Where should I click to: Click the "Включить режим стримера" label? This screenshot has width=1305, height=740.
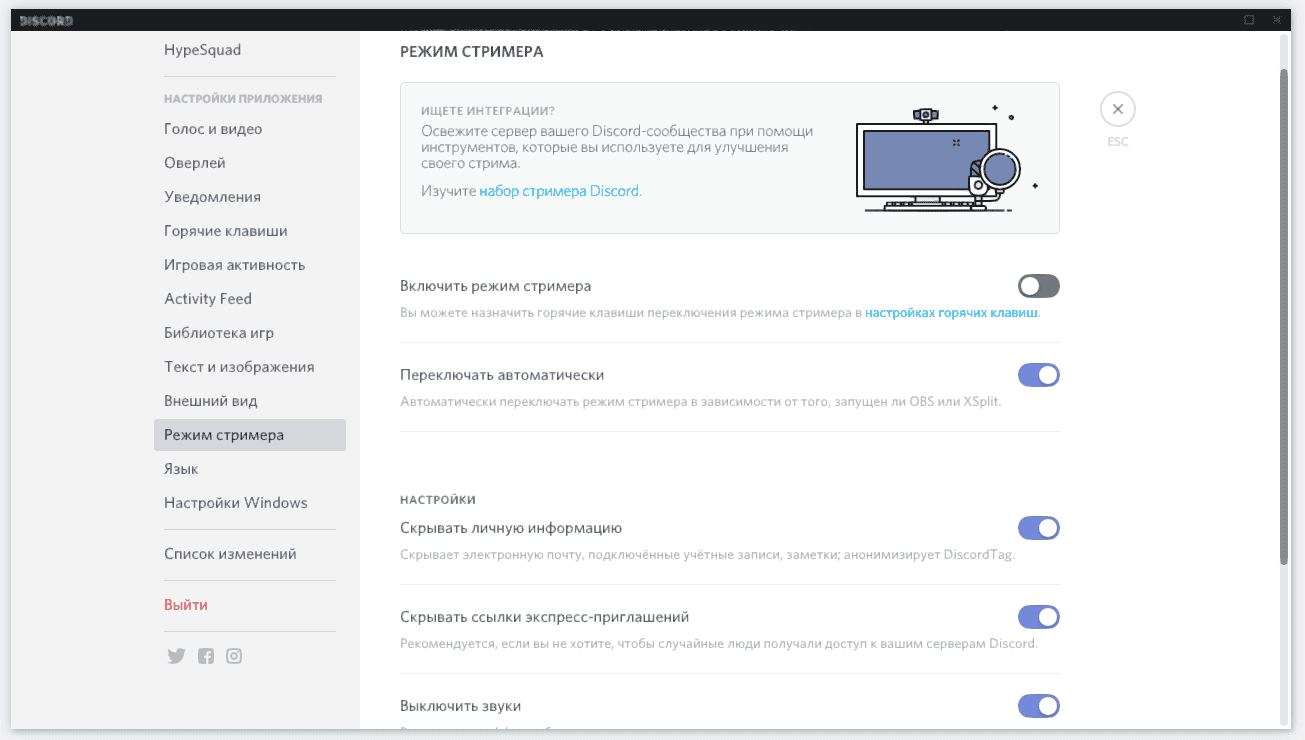tap(496, 286)
